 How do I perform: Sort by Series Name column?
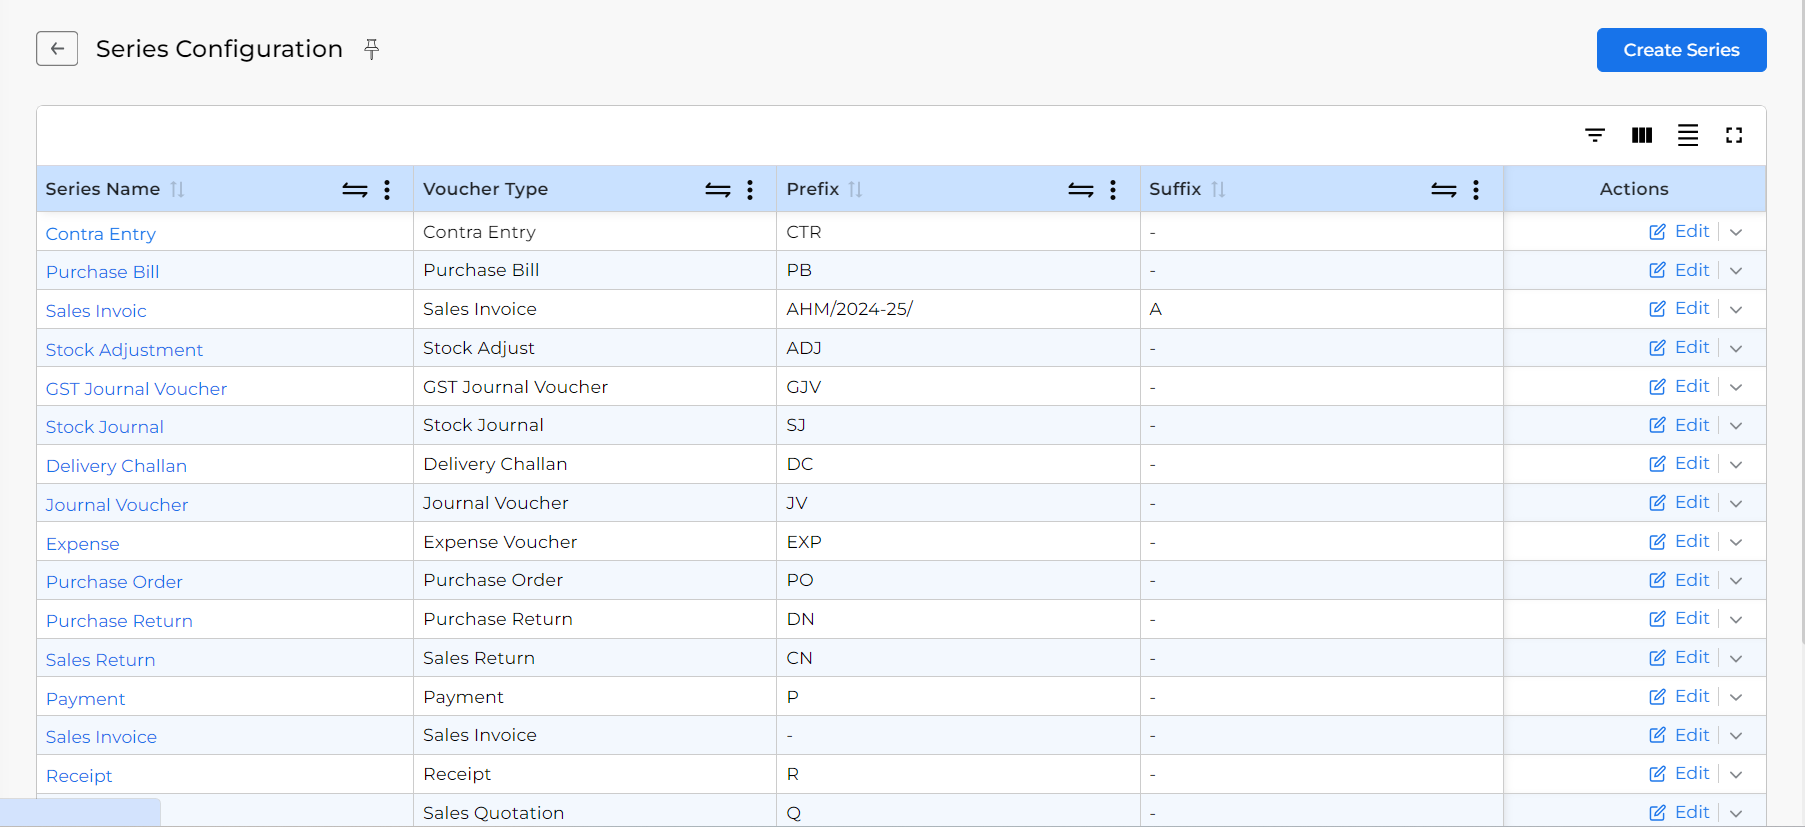pos(177,189)
